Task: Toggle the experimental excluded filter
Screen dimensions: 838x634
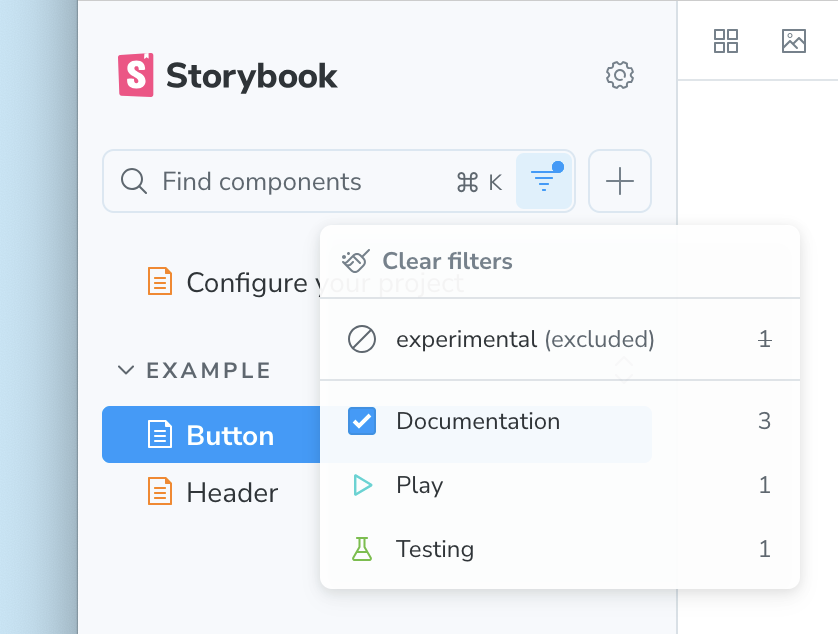Action: tap(500, 339)
